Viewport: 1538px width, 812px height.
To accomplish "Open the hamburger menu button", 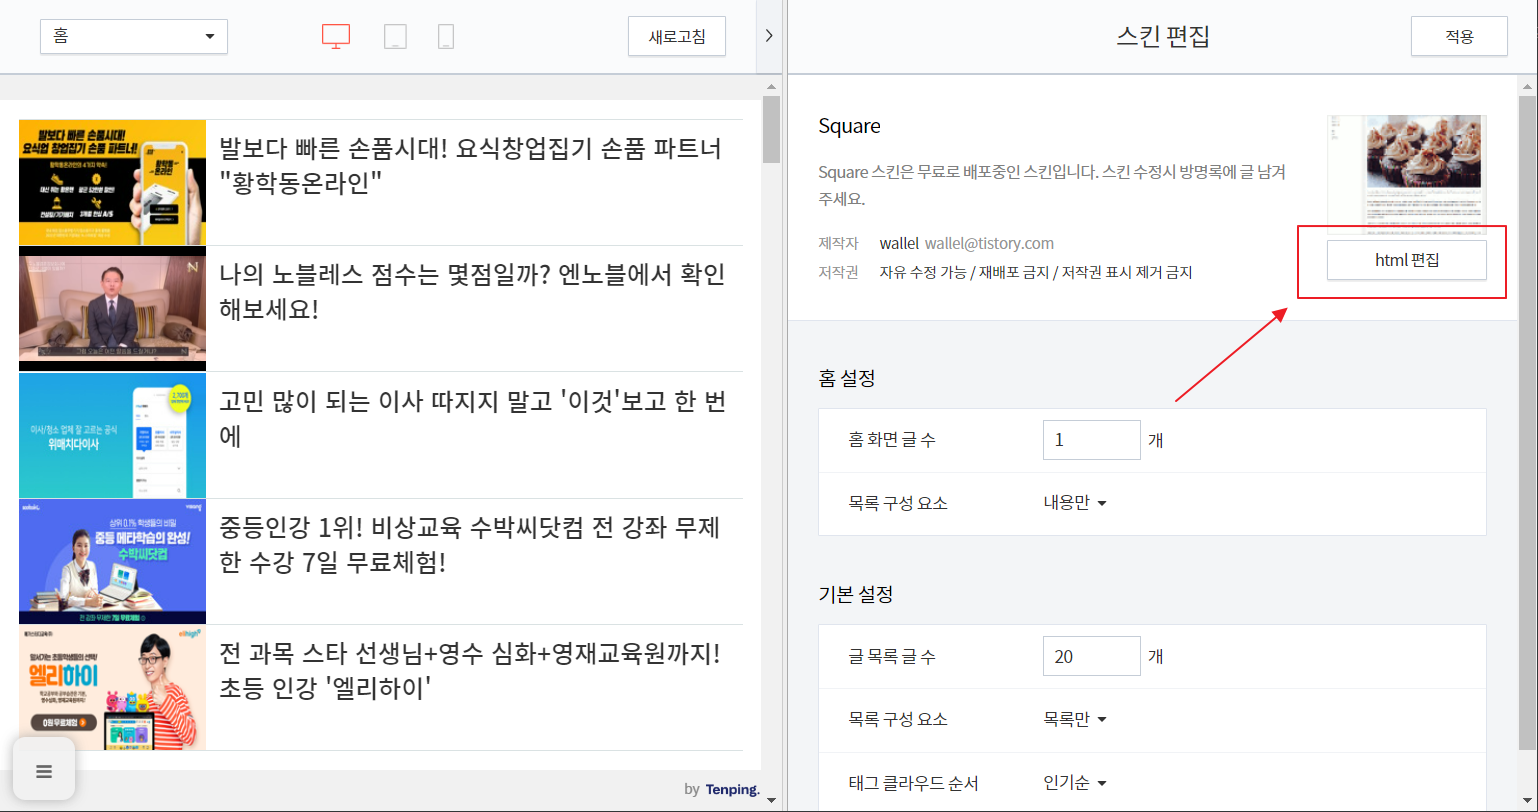I will 44,770.
